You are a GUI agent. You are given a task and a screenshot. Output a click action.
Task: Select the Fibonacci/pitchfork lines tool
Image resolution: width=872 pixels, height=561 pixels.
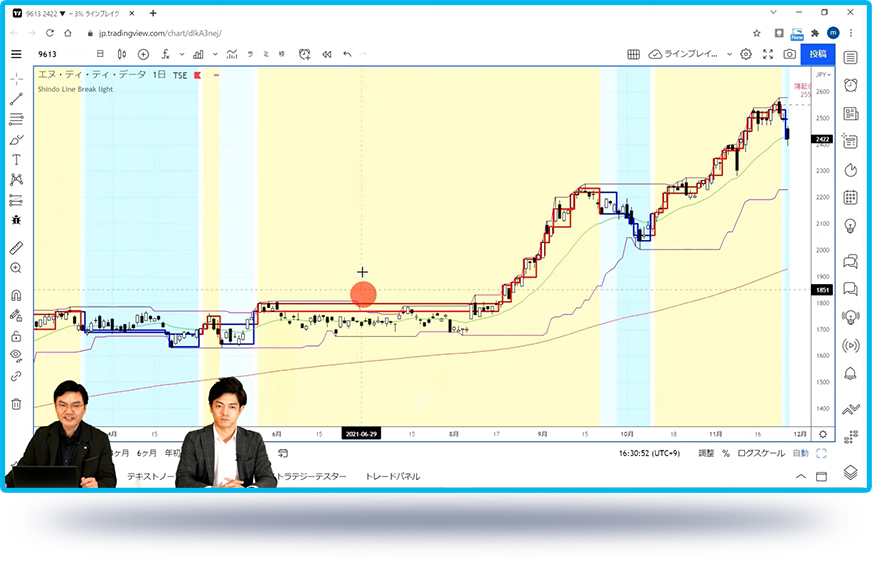point(16,119)
